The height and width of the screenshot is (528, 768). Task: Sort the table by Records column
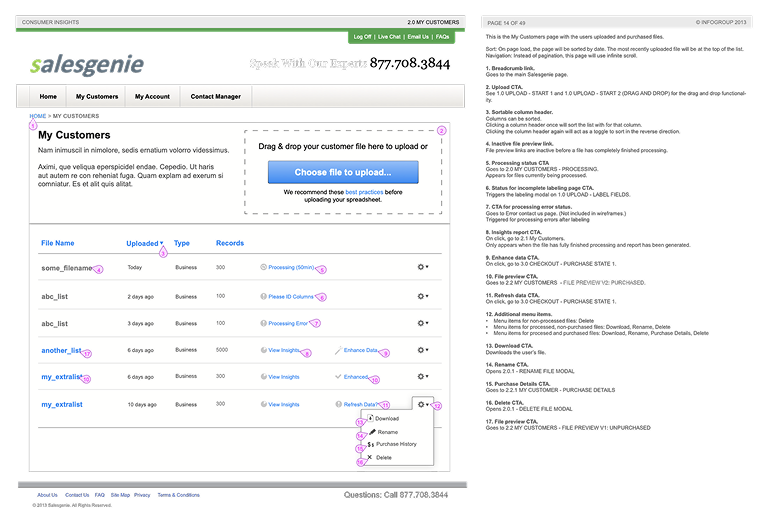coord(230,243)
